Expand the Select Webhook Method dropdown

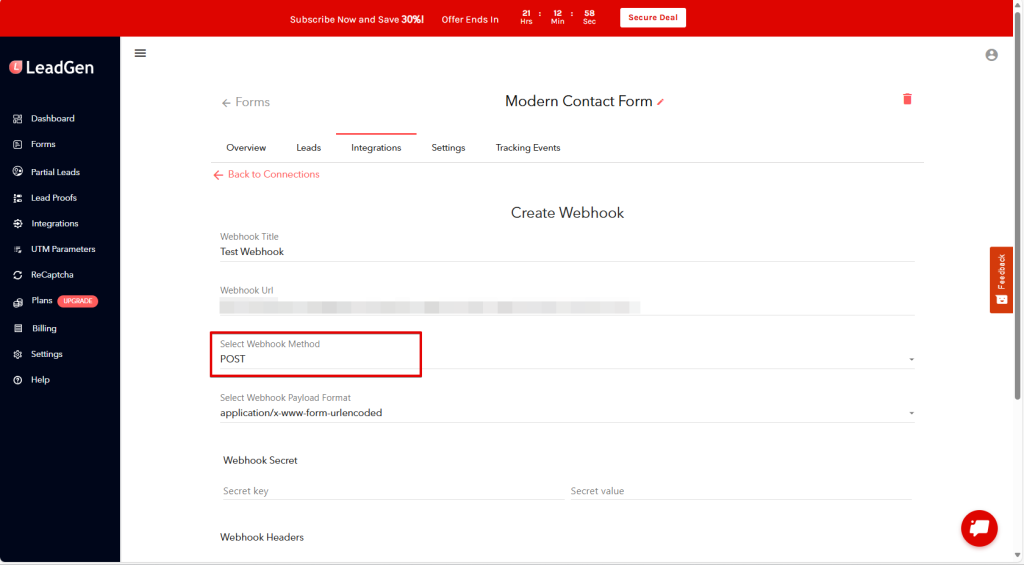(566, 359)
